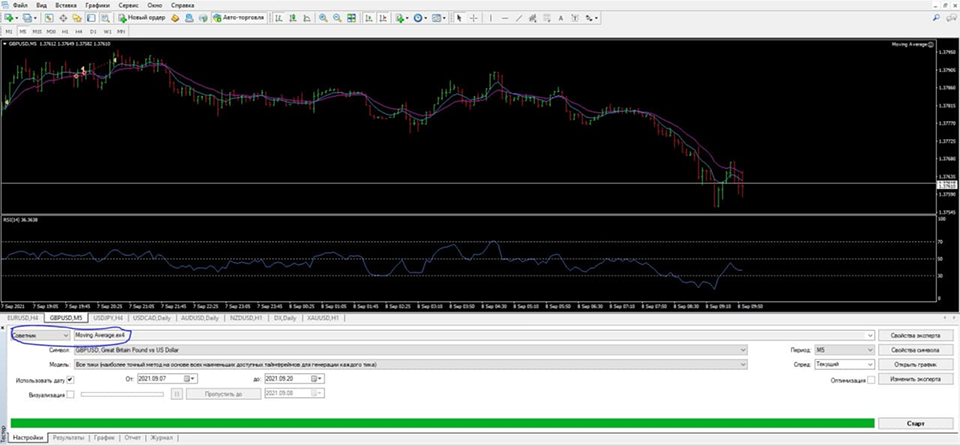Image resolution: width=960 pixels, height=446 pixels.
Task: Select the crosshair cursor tool
Action: (473, 18)
